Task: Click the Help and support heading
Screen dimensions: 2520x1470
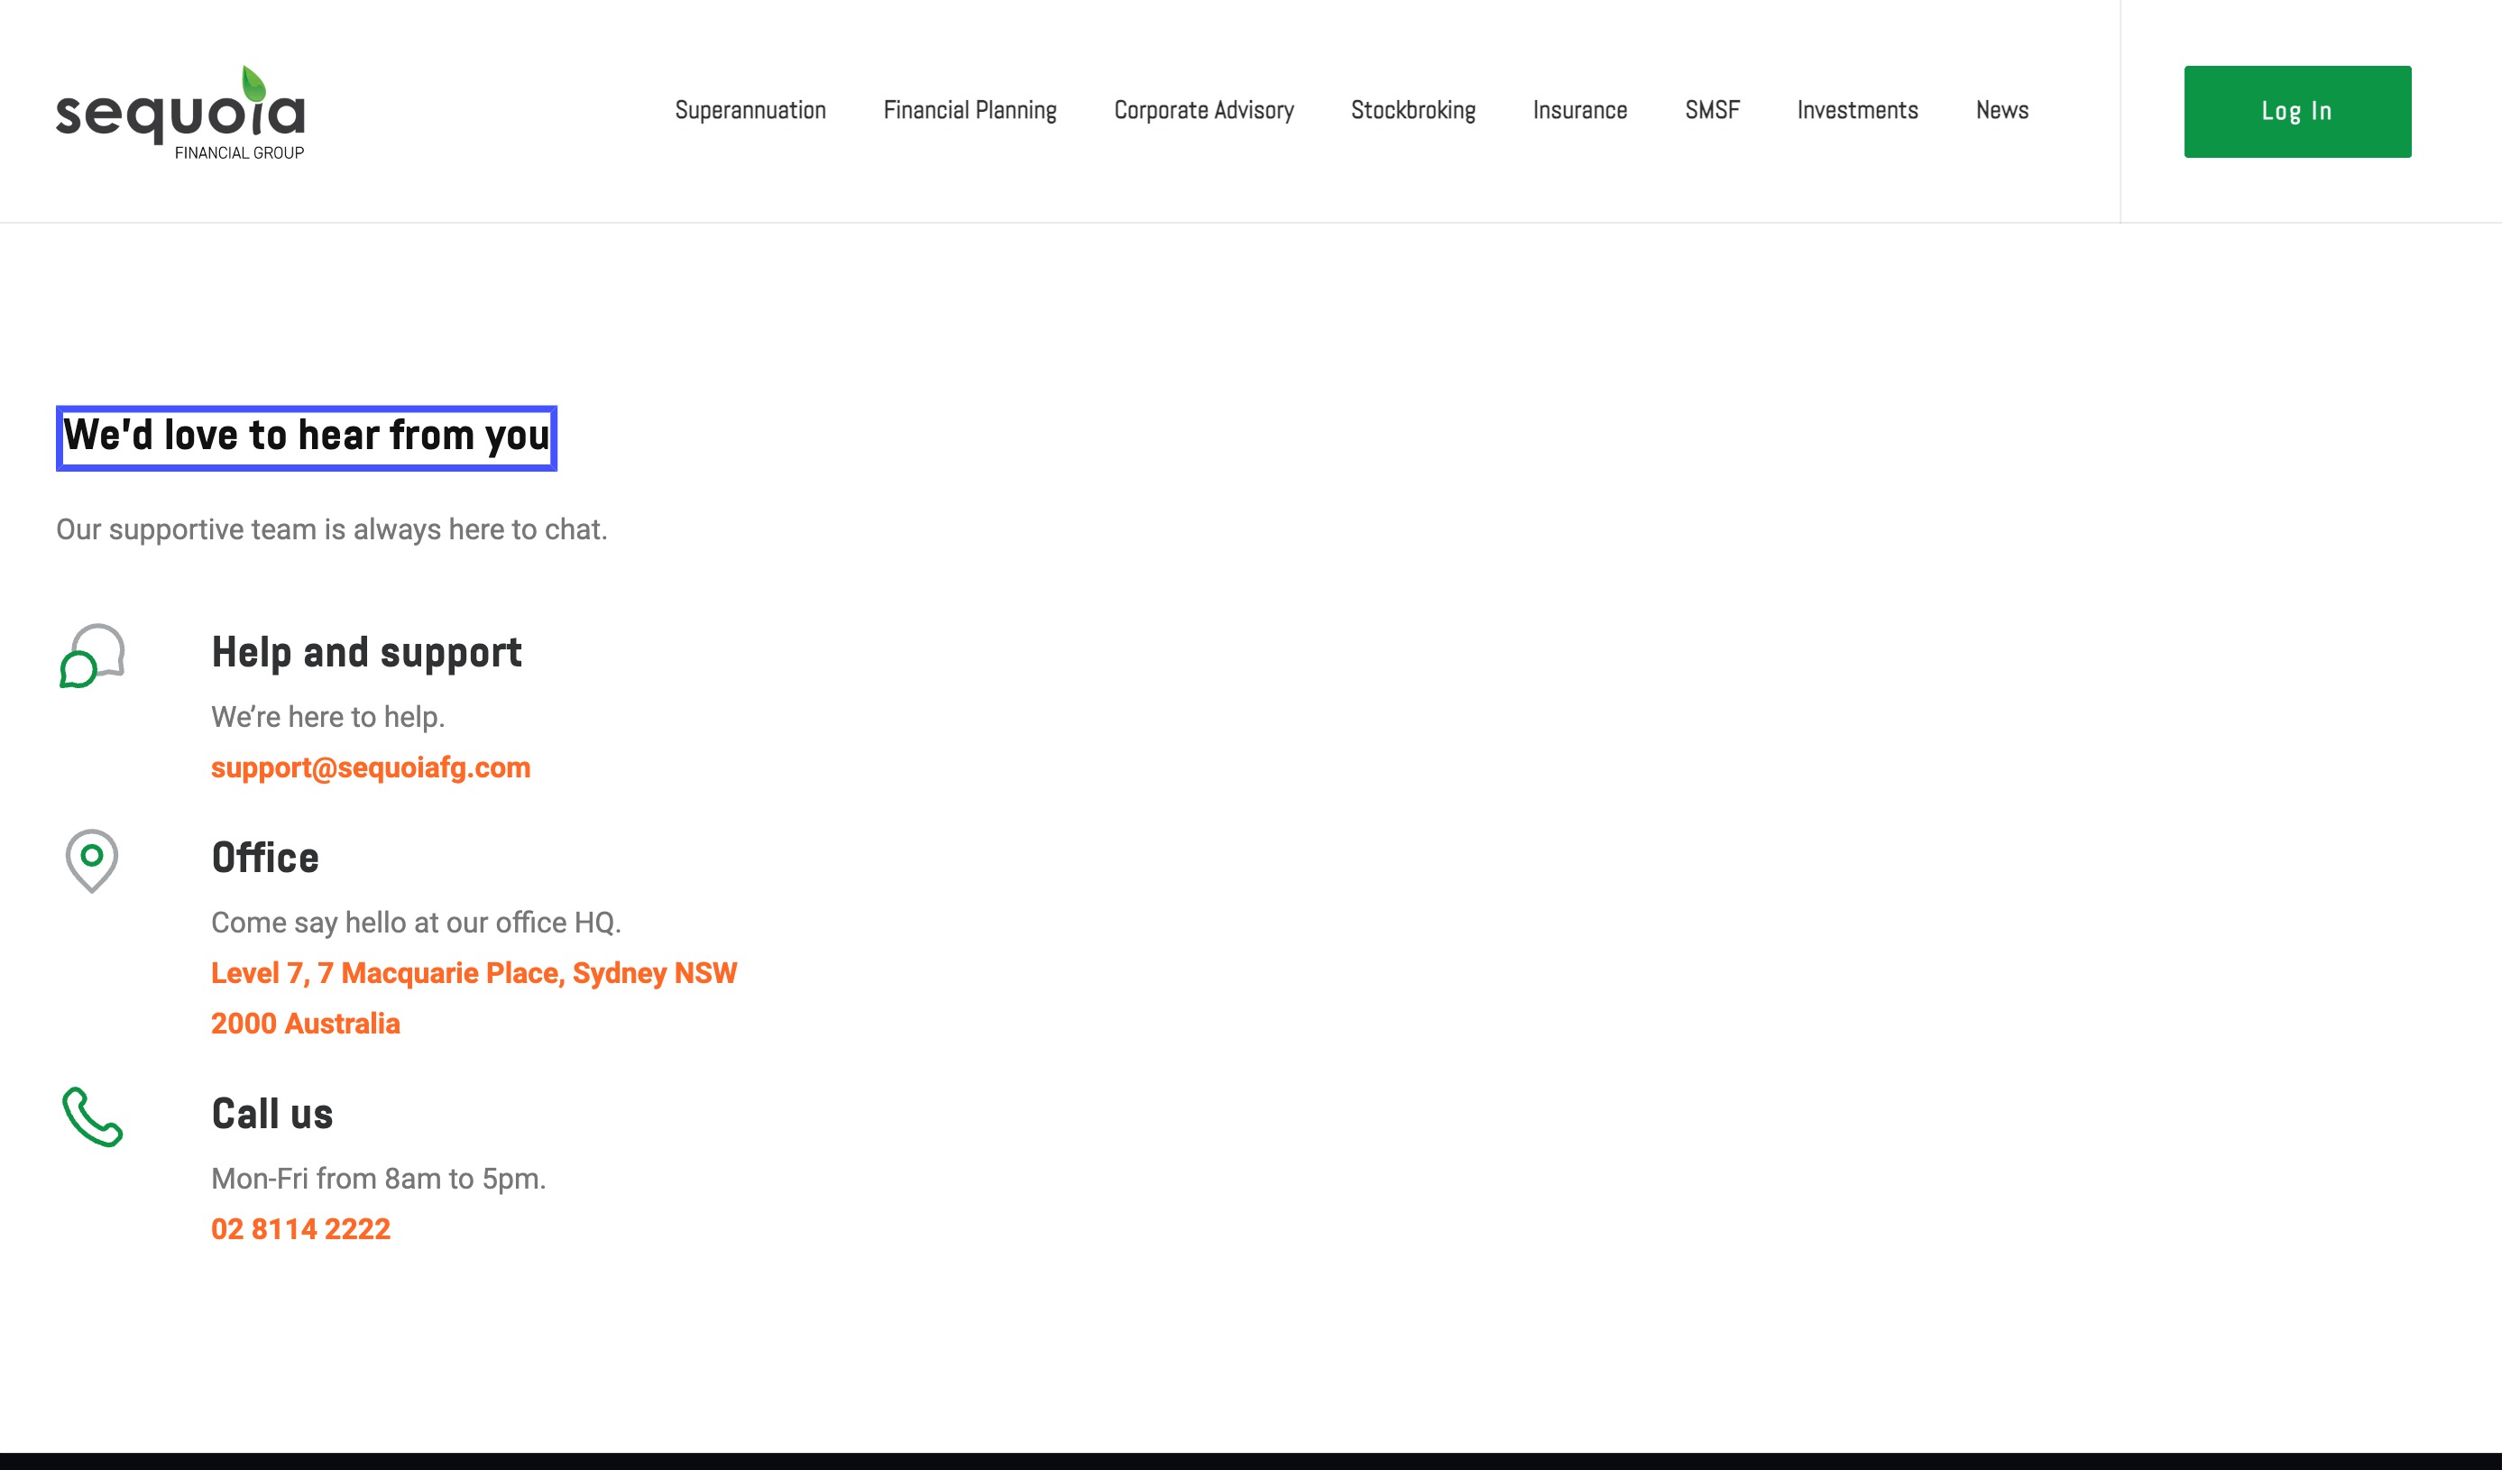Action: pyautogui.click(x=366, y=653)
